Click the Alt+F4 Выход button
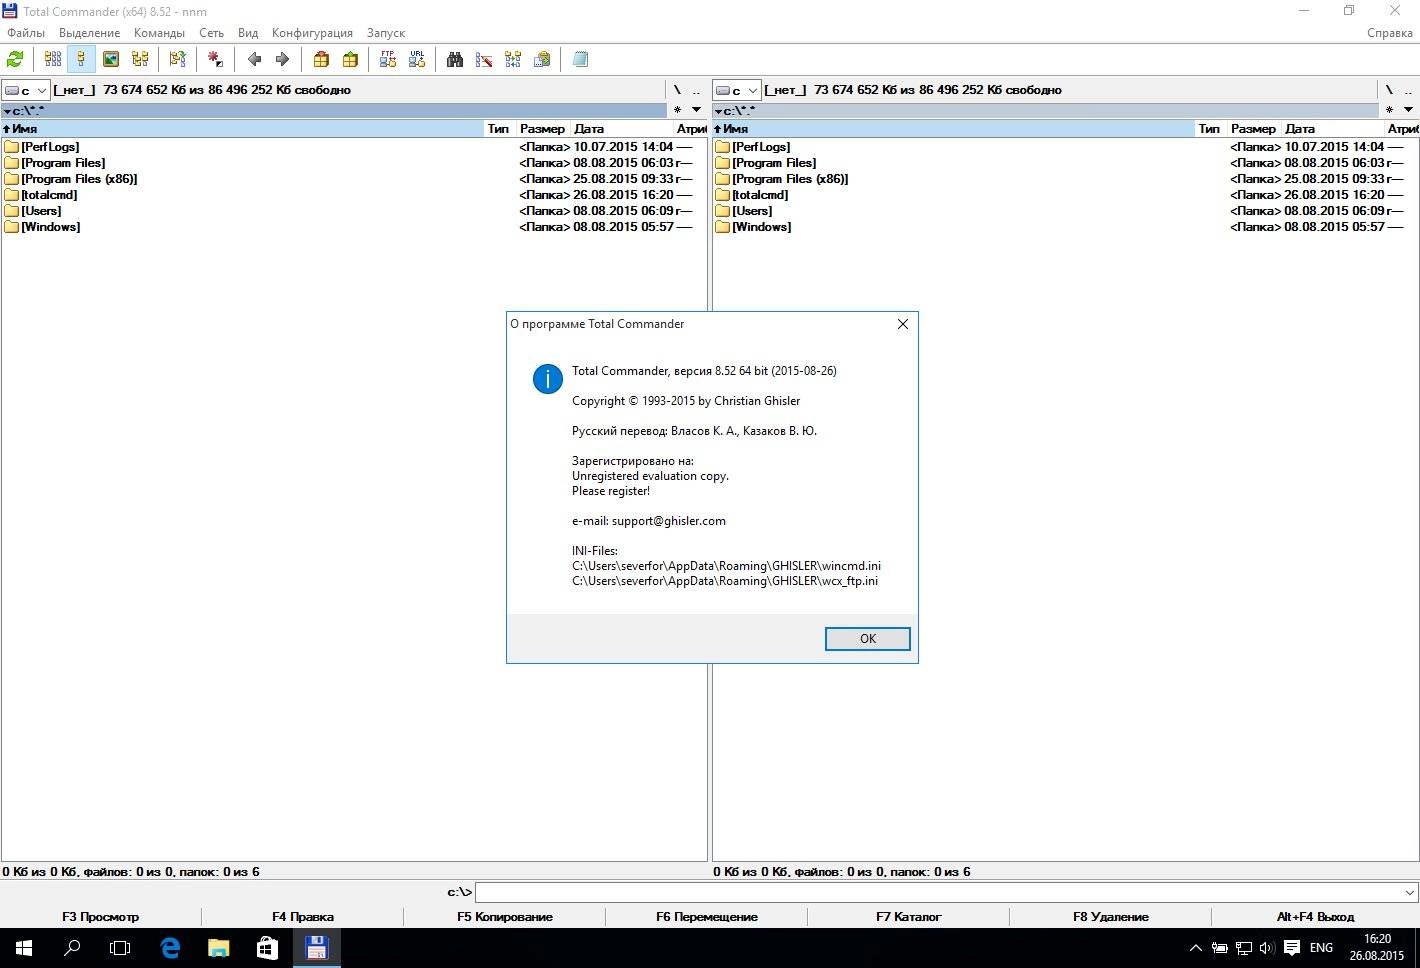The image size is (1420, 968). click(1315, 916)
